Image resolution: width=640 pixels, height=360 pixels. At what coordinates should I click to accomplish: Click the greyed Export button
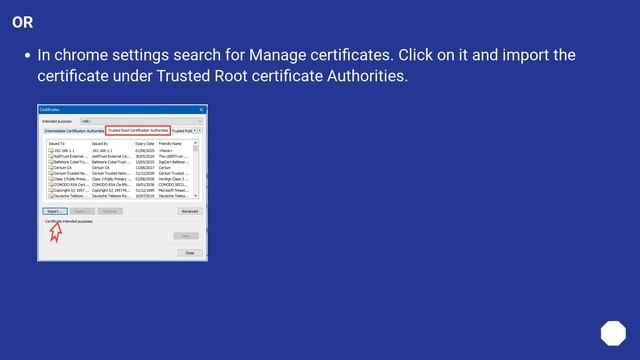[82, 211]
